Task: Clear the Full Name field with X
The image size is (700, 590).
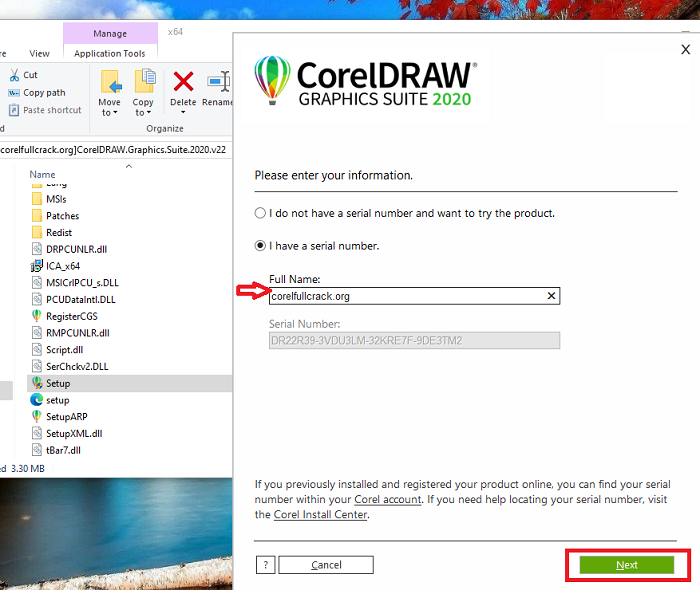Action: coord(551,296)
